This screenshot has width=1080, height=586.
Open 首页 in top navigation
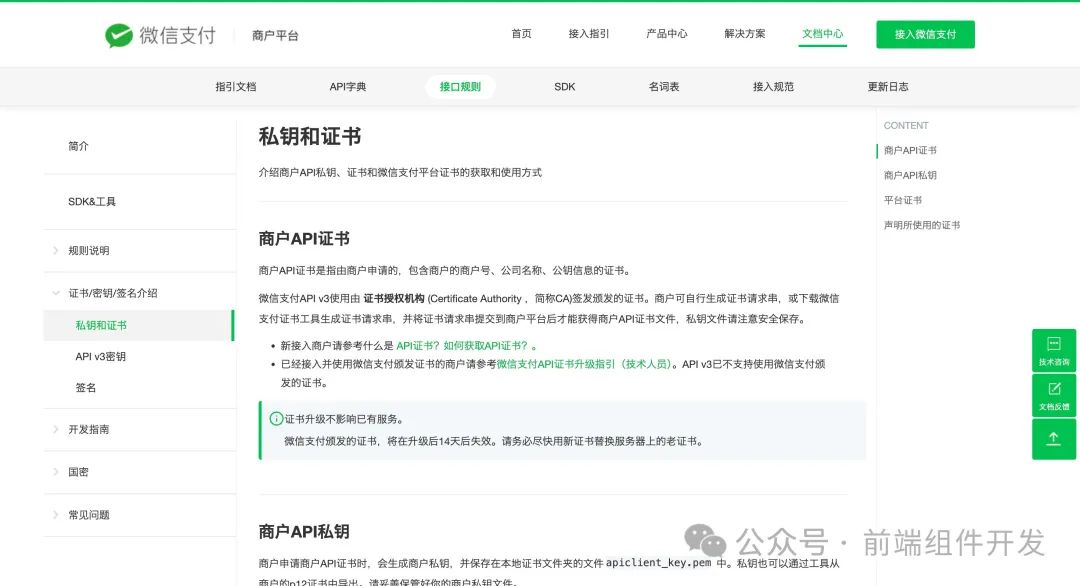[x=521, y=34]
